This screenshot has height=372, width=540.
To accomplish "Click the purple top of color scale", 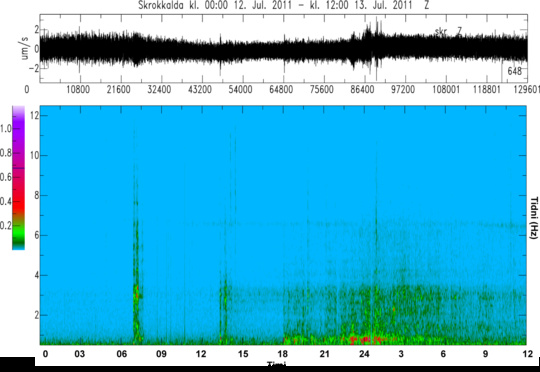I will [18, 114].
